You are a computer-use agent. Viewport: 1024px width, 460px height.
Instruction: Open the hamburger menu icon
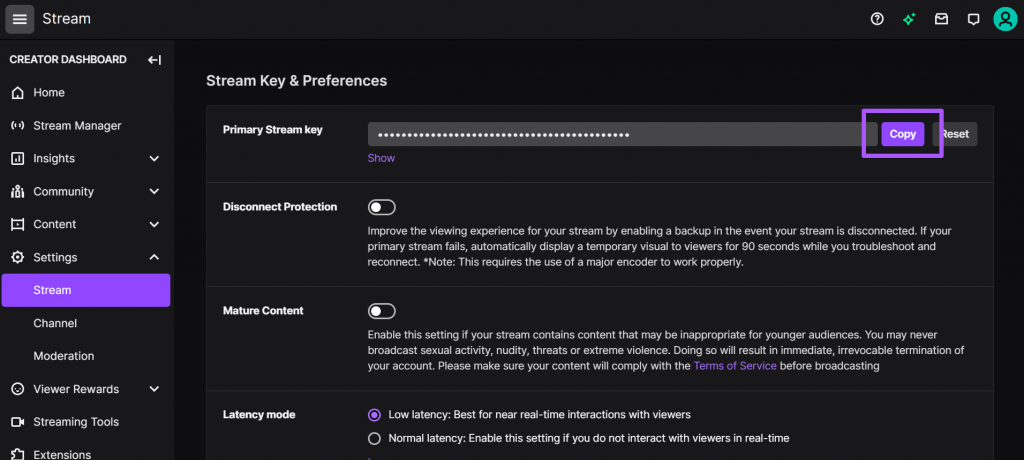(20, 19)
